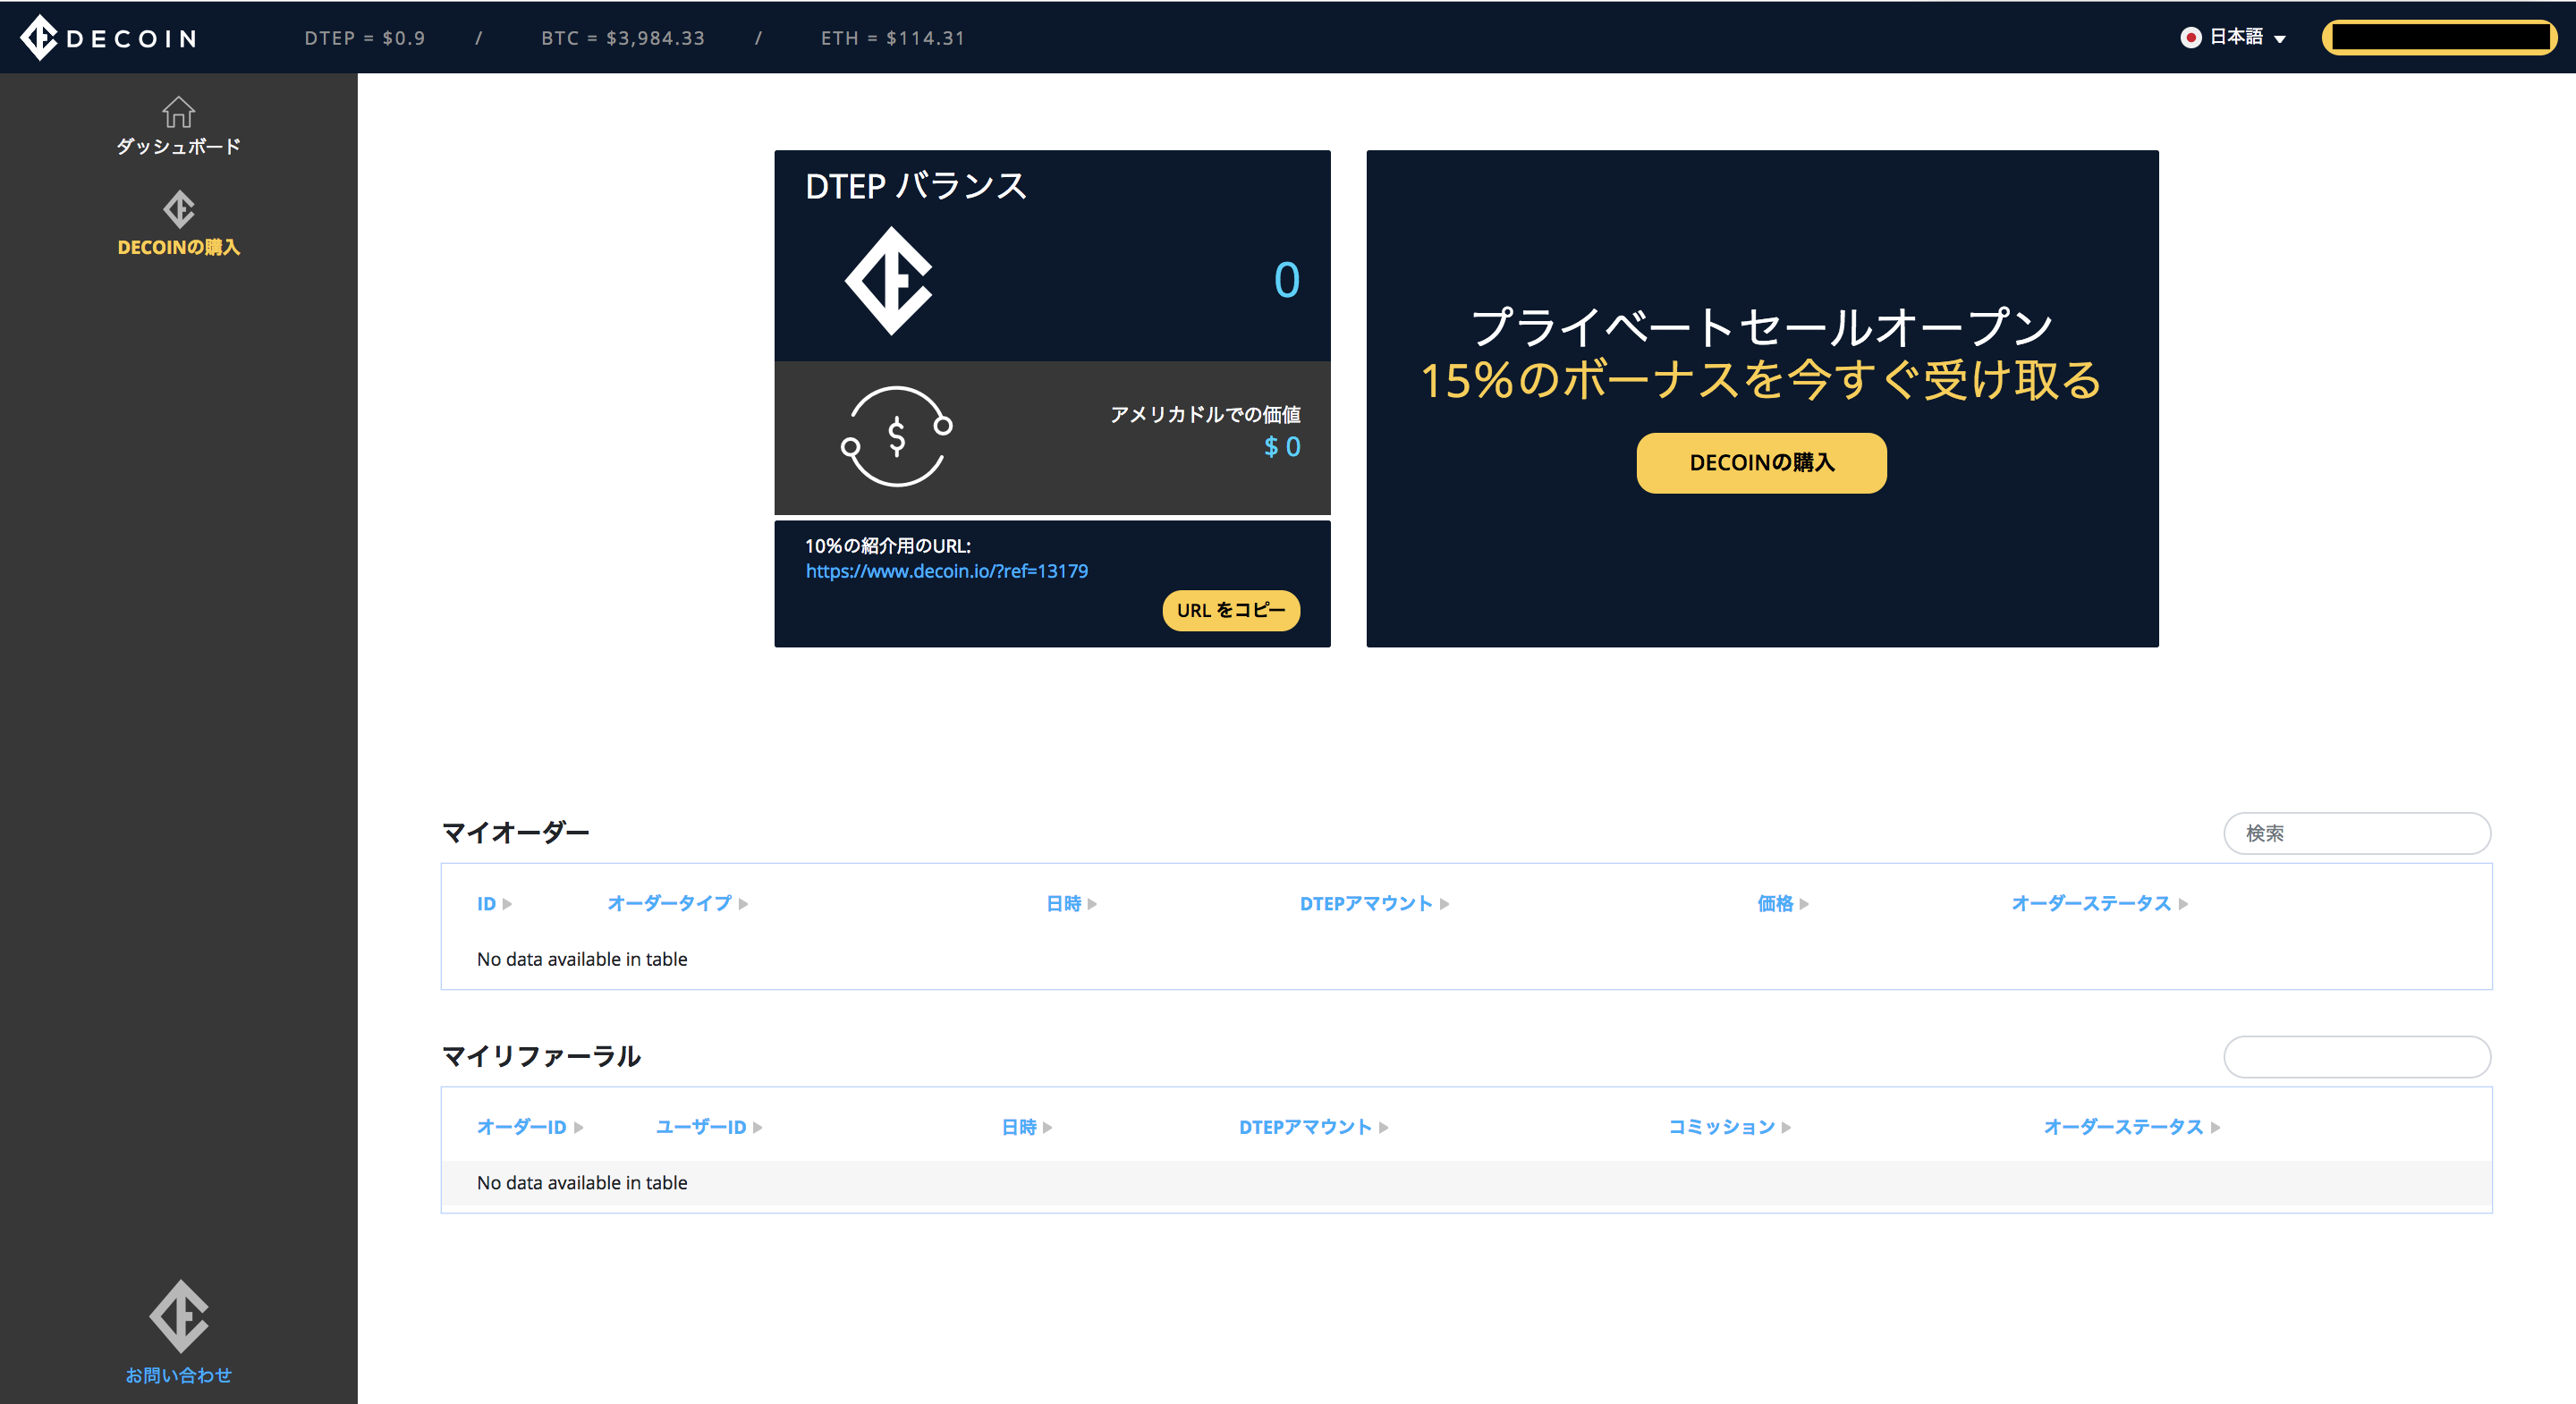
Task: Click 15%のボーナスを今すぐ受け取る text
Action: [x=1761, y=381]
